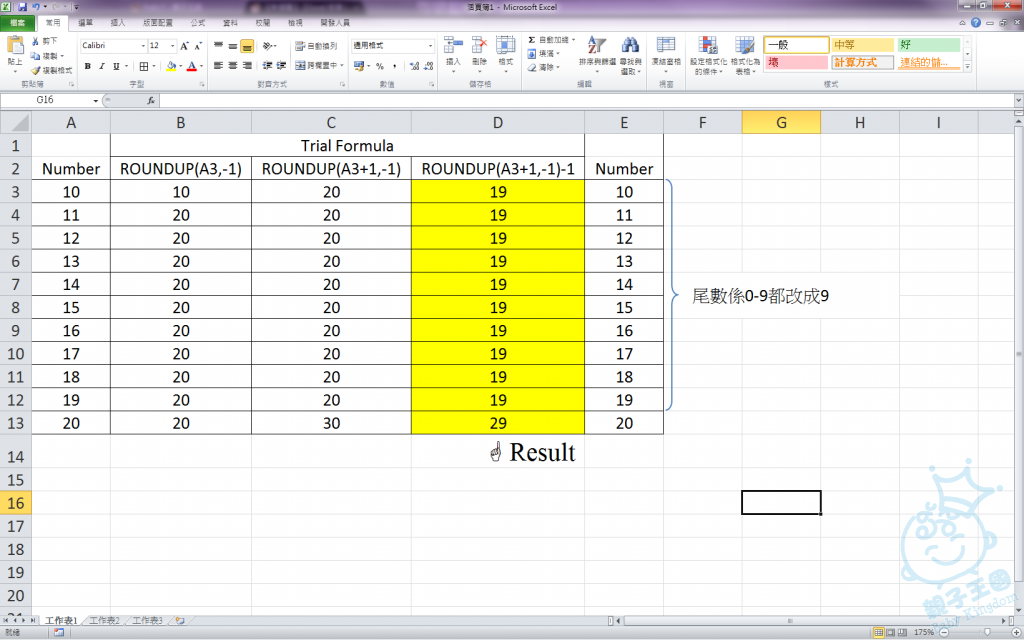Viewport: 1024px width, 640px height.
Task: Expand the cell styles gallery
Action: pos(967,67)
